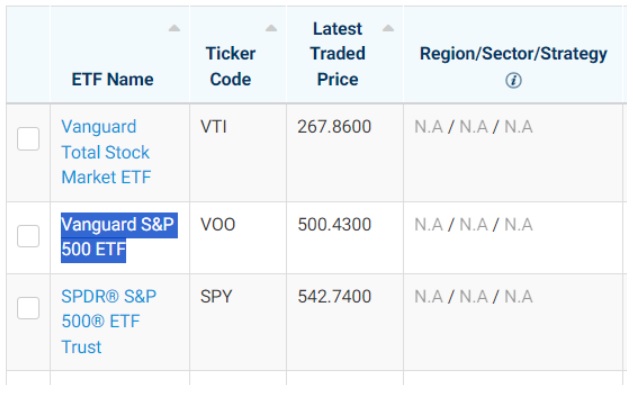Open Vanguard Total Stock Market ETF link
Image resolution: width=633 pixels, height=396 pixels.
[x=106, y=152]
